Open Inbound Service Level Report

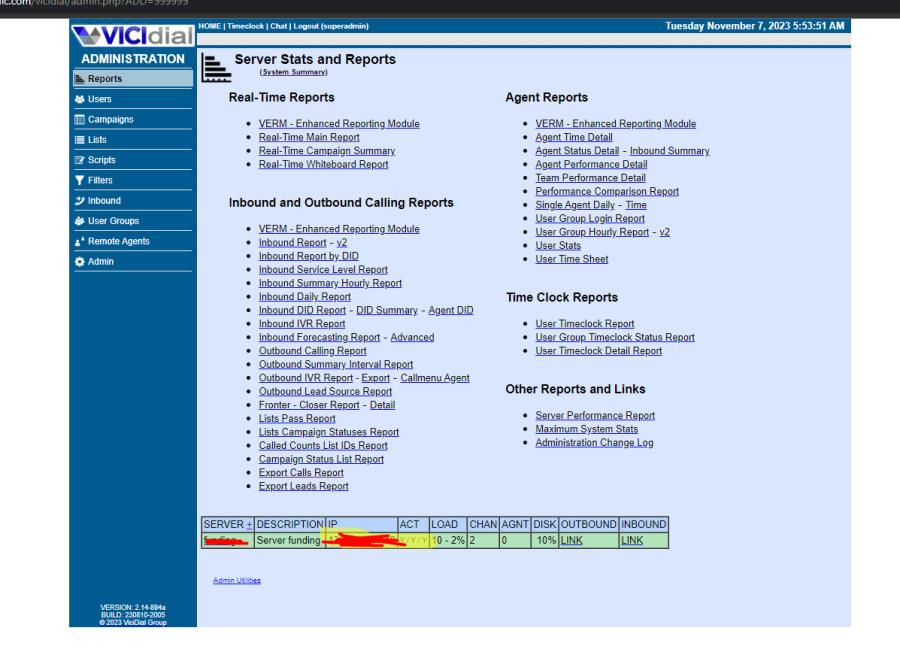(323, 270)
